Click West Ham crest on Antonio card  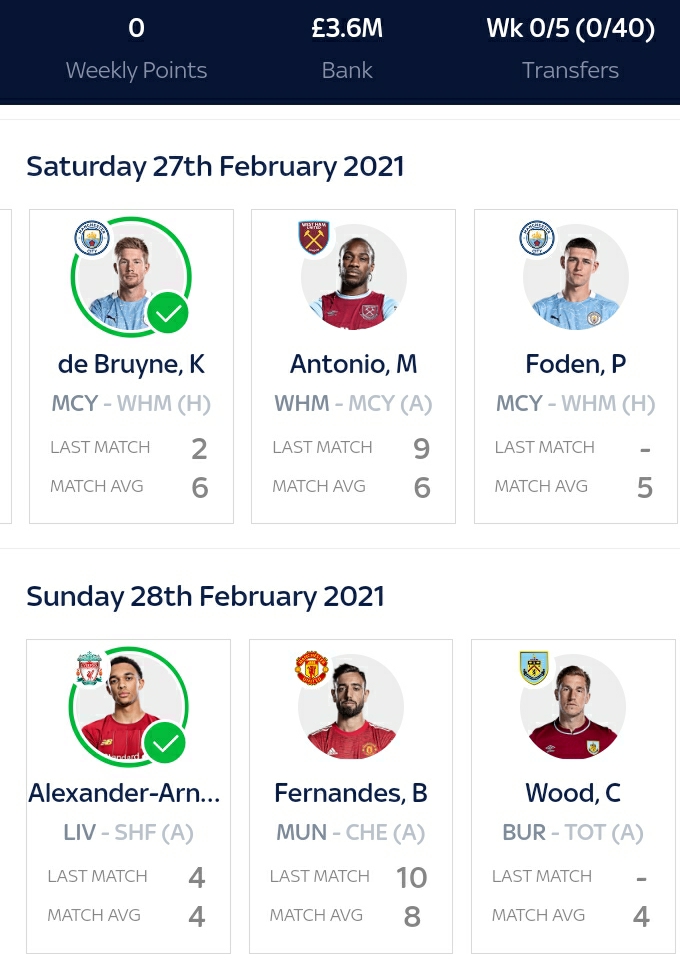pos(314,239)
